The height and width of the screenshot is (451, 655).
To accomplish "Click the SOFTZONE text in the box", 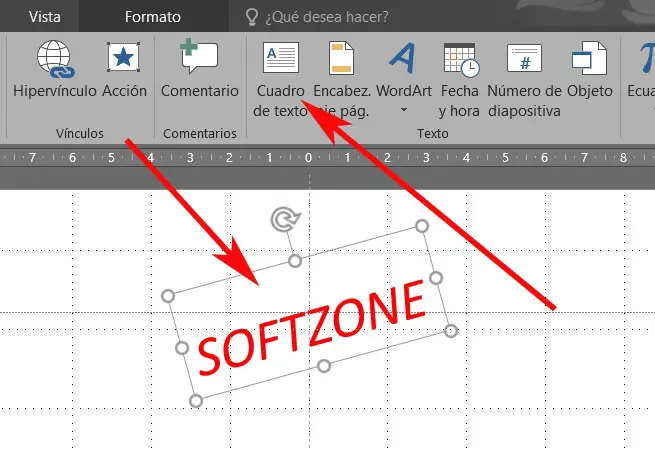I will pos(311,328).
